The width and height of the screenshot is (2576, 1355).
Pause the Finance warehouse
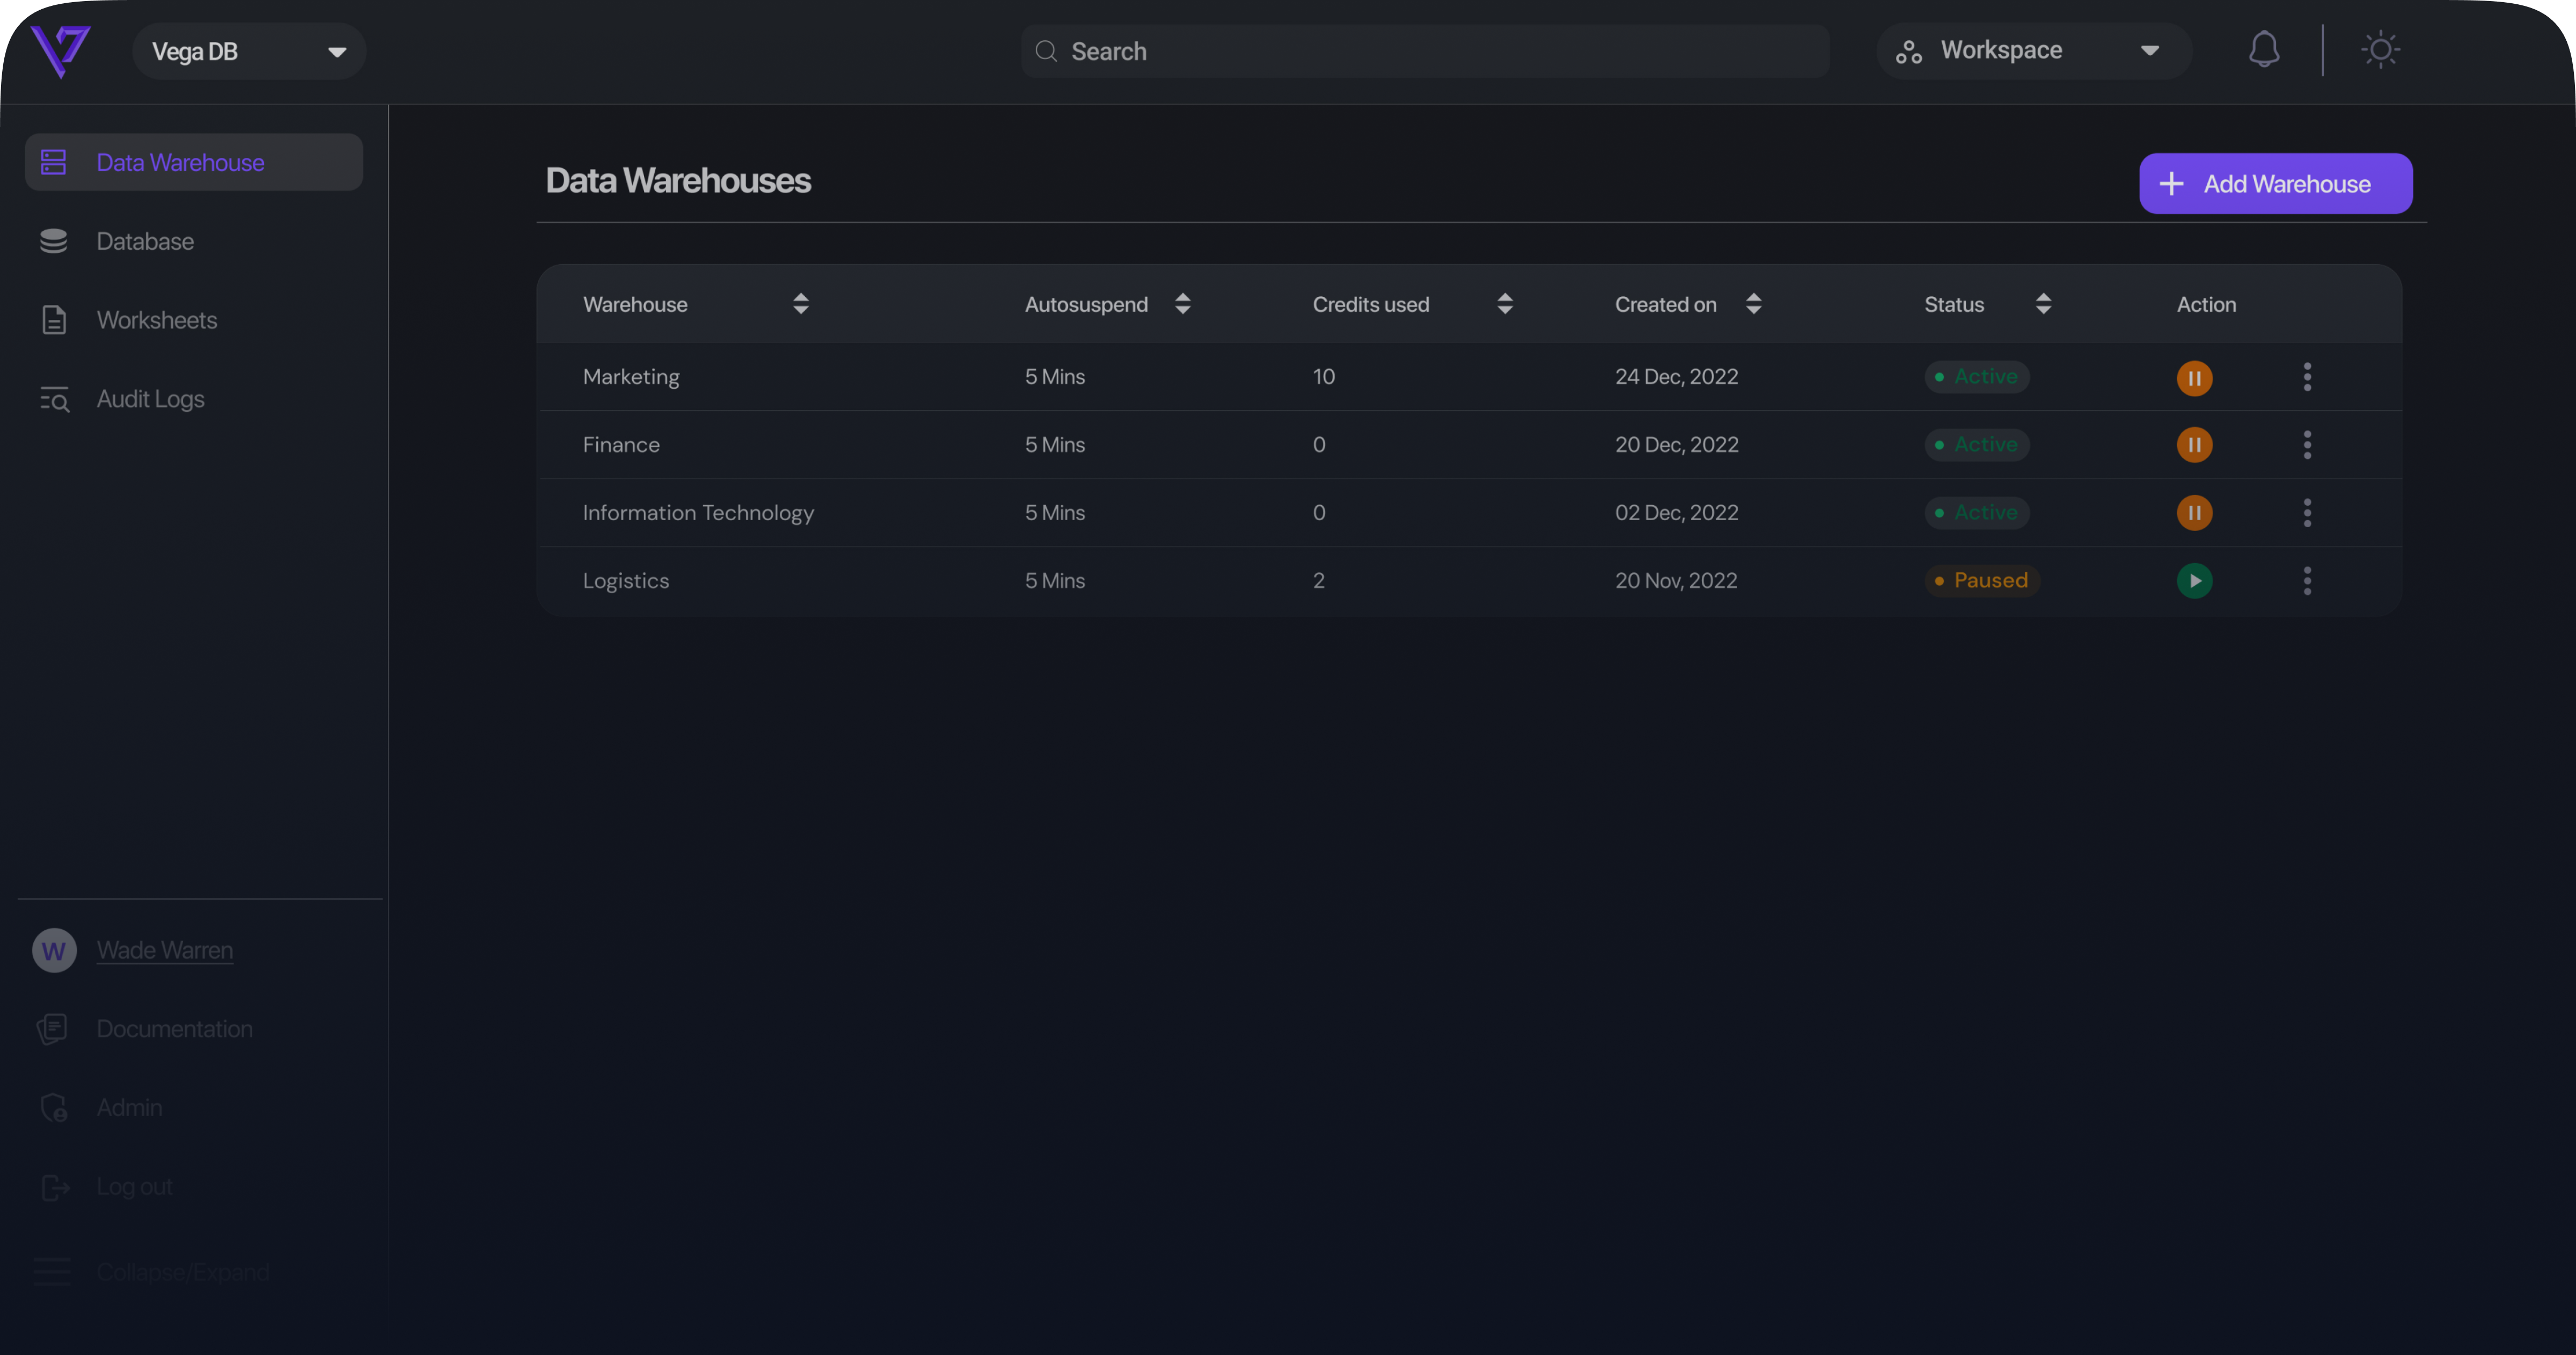point(2194,445)
